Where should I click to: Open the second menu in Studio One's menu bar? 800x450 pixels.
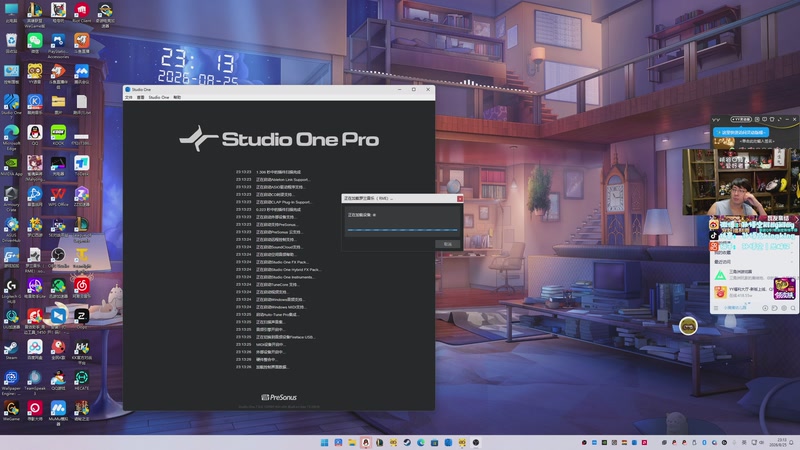(x=140, y=97)
